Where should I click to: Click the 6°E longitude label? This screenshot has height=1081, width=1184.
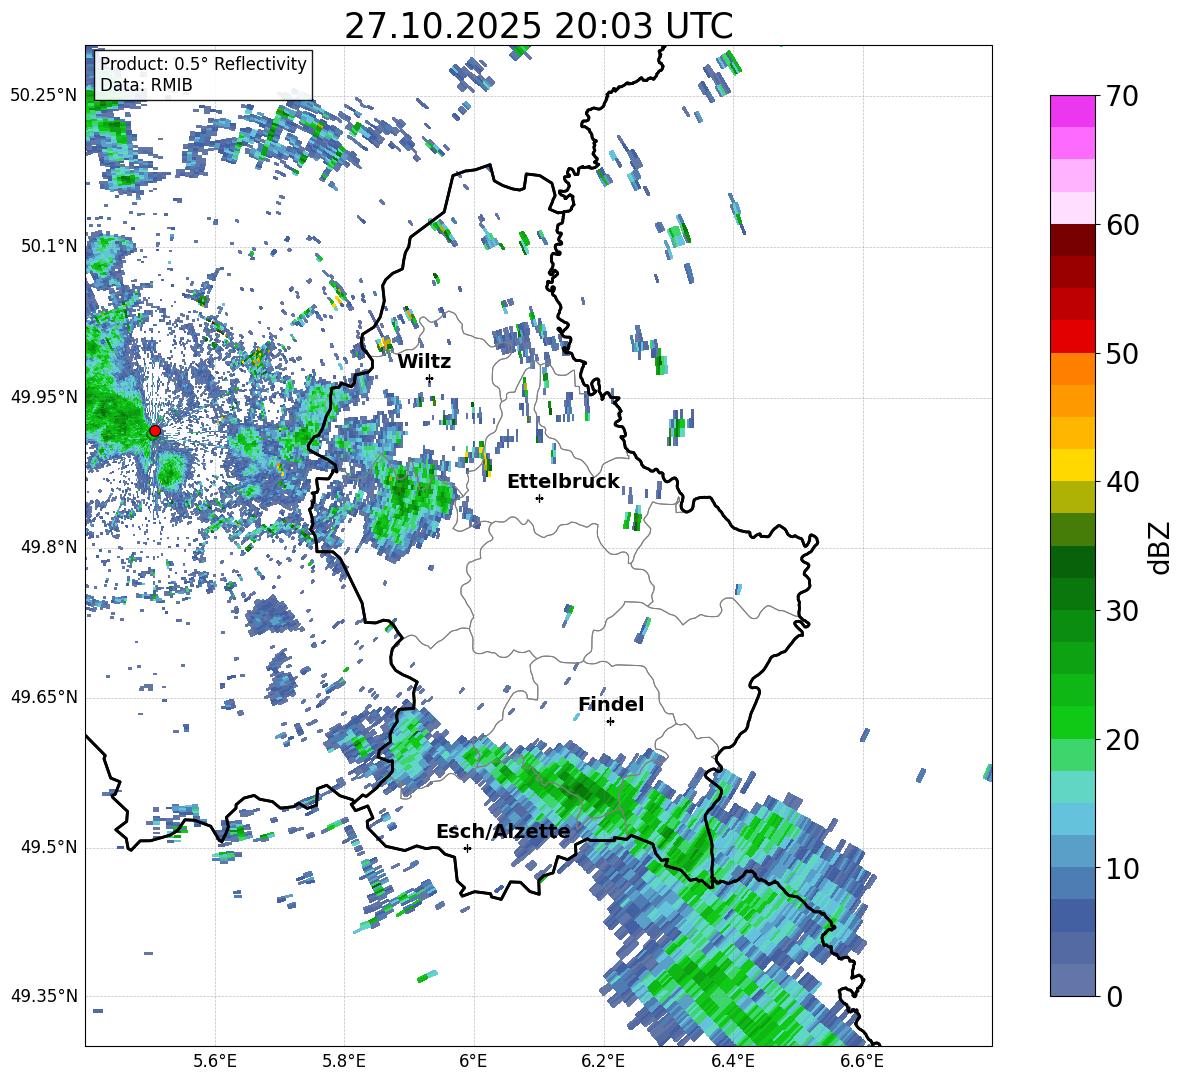473,1061
